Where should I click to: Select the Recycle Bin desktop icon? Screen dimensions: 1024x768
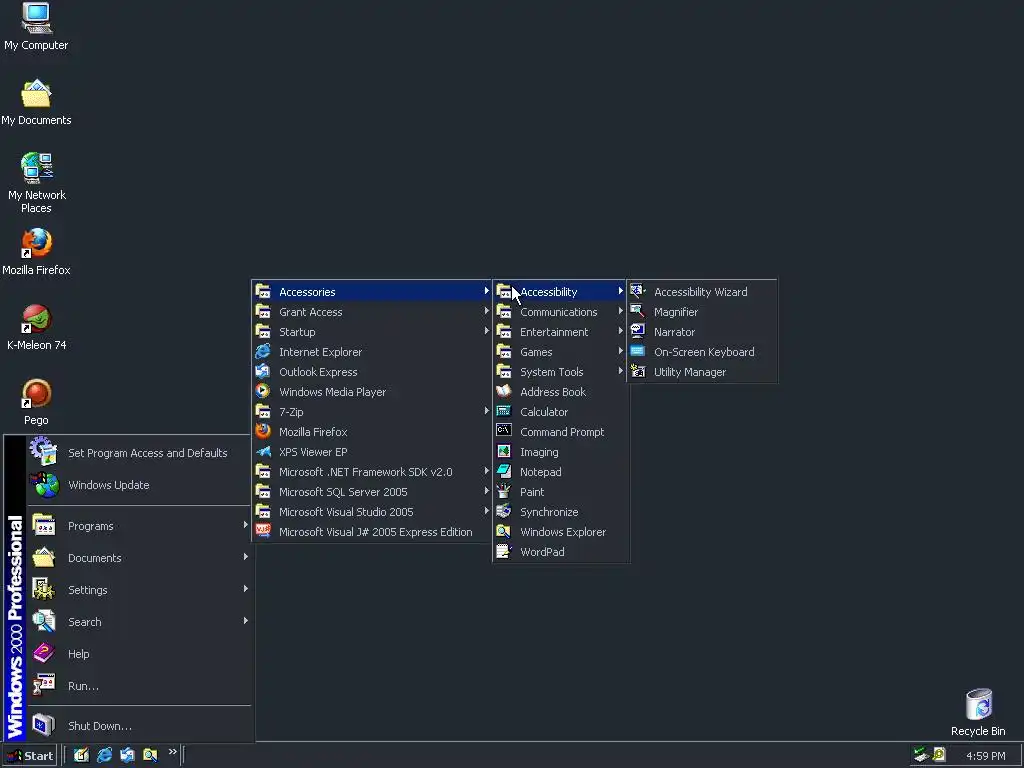point(978,712)
